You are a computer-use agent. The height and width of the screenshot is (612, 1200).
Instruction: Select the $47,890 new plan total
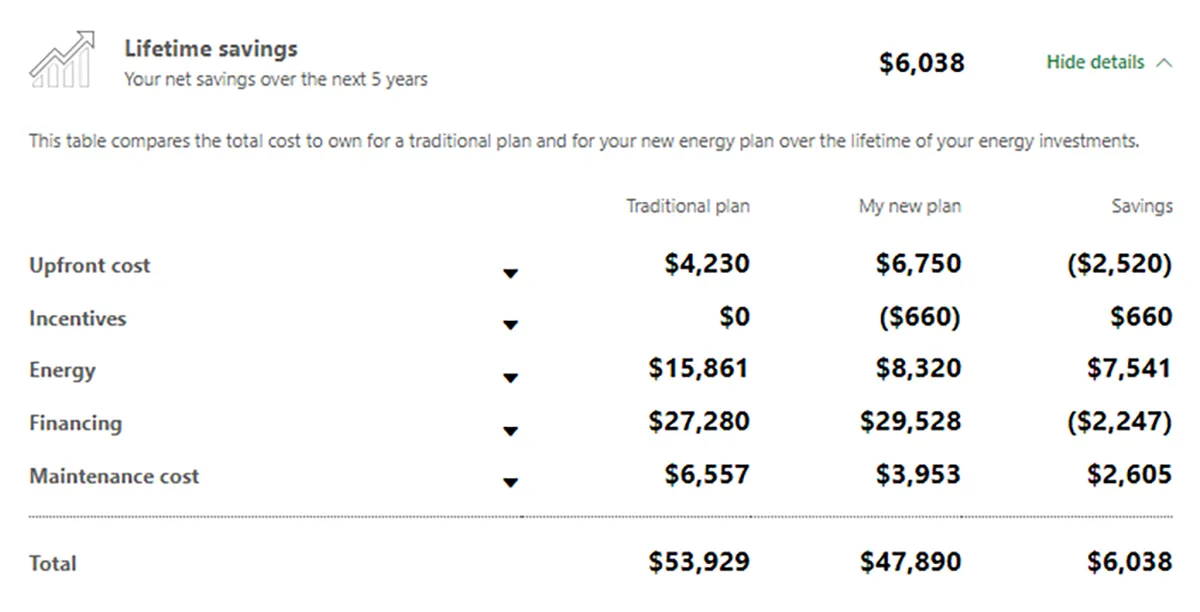click(910, 562)
